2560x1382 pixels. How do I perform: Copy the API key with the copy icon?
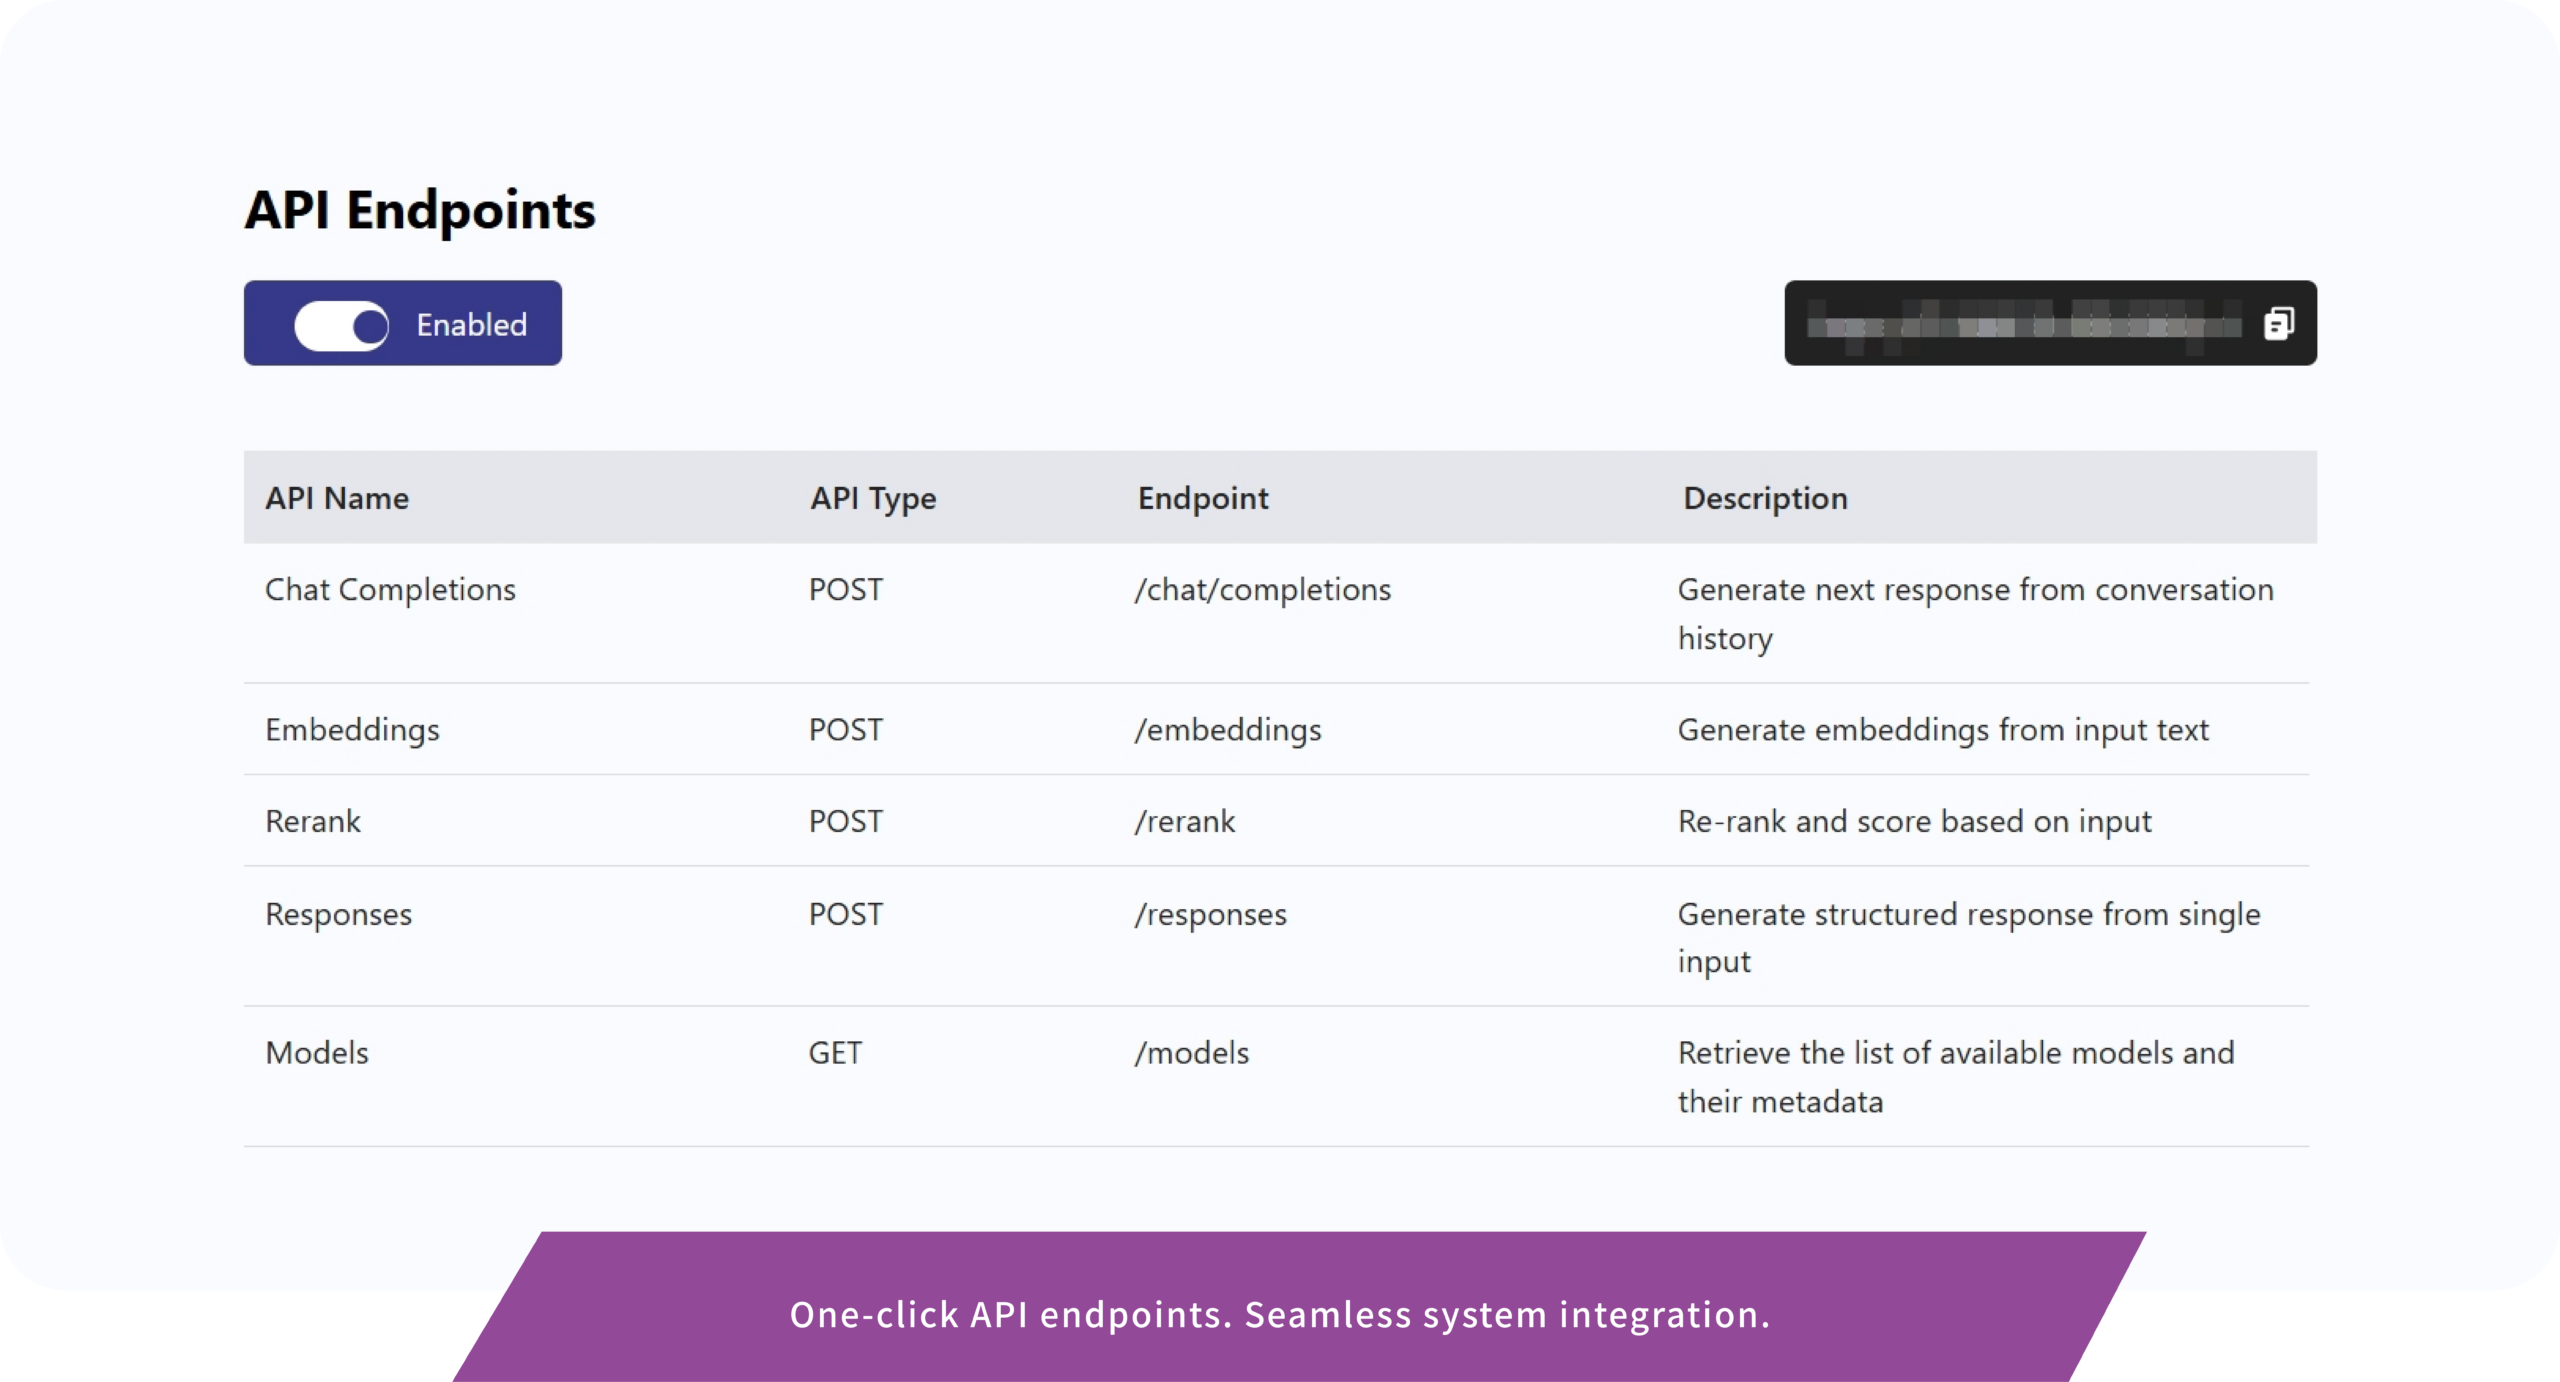pyautogui.click(x=2278, y=323)
